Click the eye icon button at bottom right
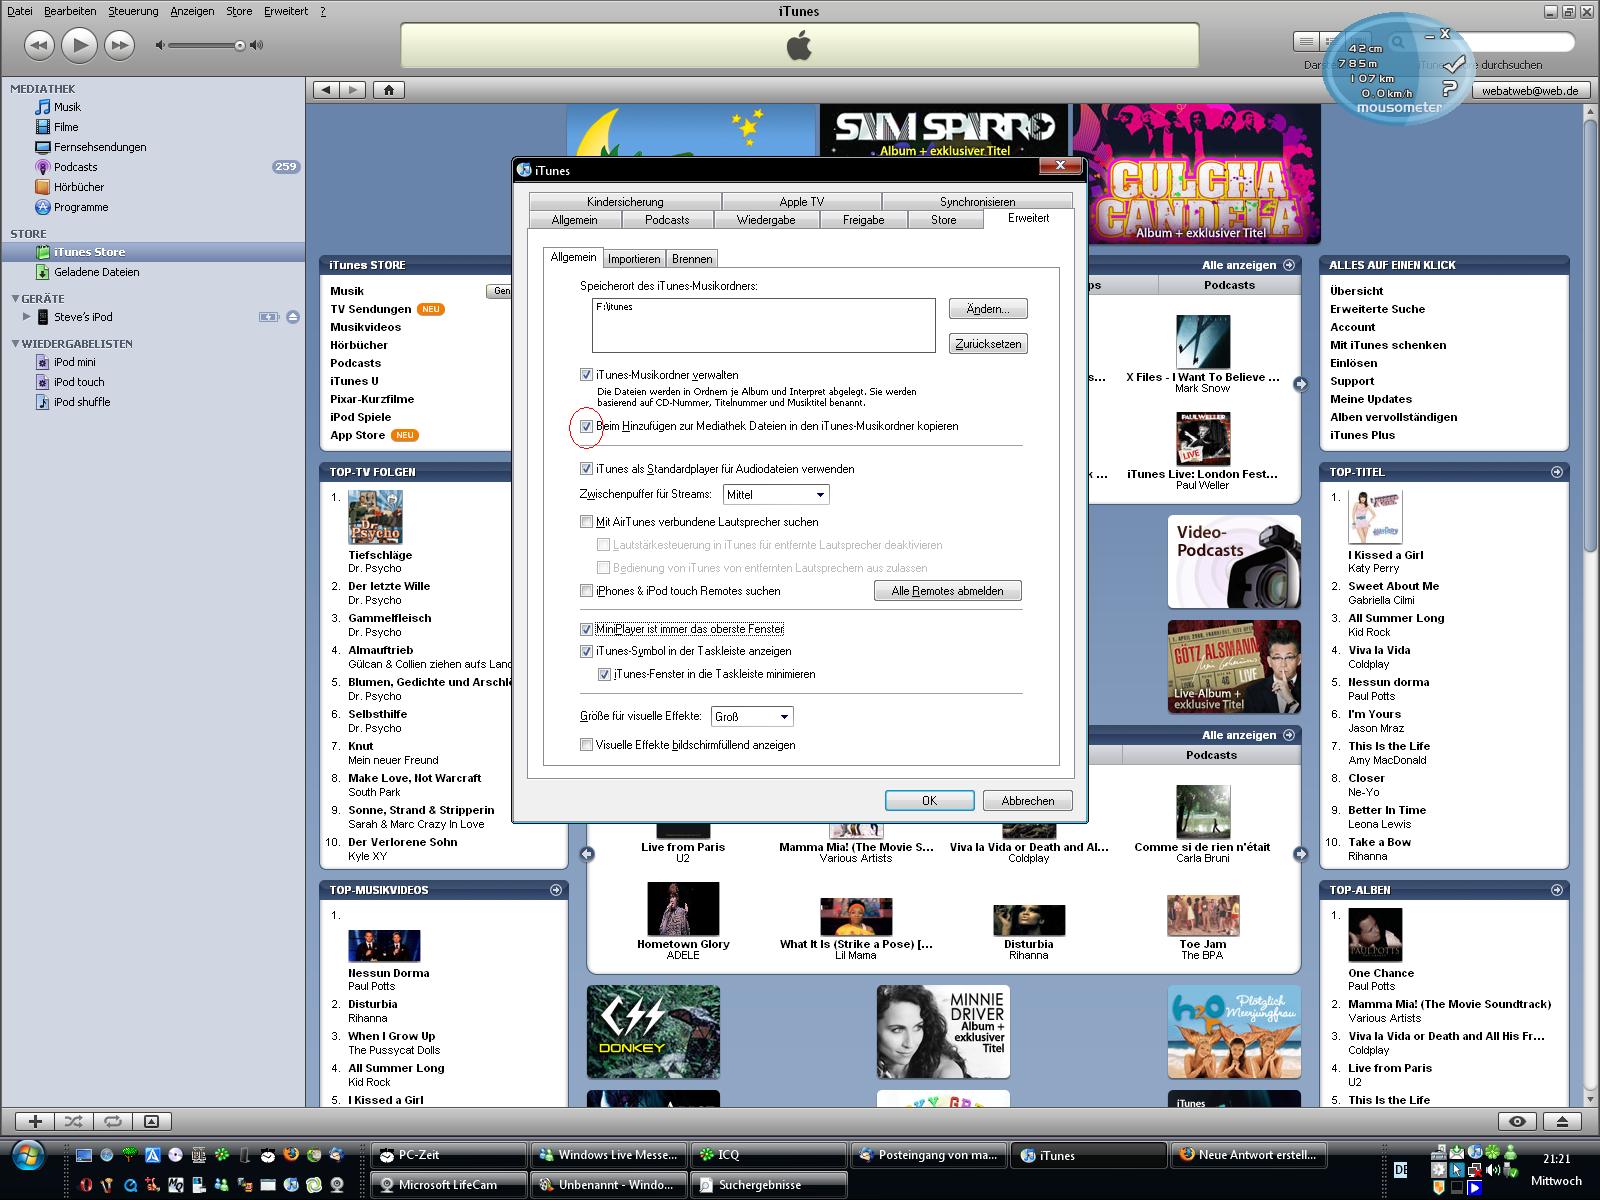1600x1200 pixels. 1517,1121
